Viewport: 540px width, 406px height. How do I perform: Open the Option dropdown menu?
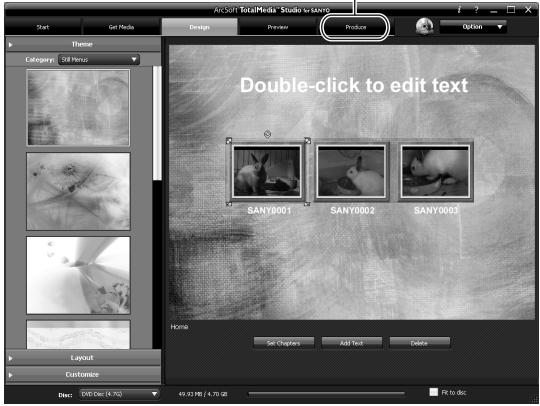tap(473, 27)
